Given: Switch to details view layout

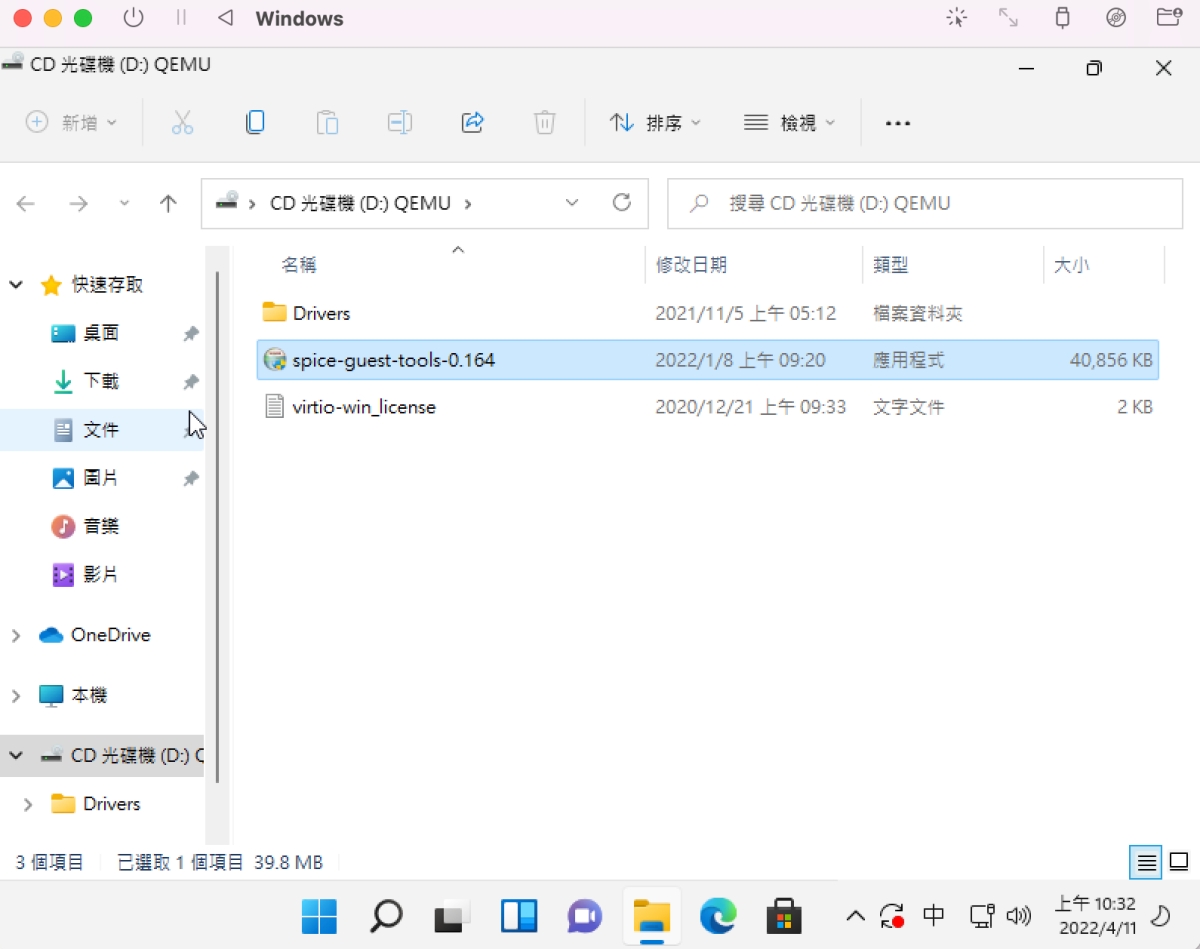Looking at the screenshot, I should [x=1146, y=862].
